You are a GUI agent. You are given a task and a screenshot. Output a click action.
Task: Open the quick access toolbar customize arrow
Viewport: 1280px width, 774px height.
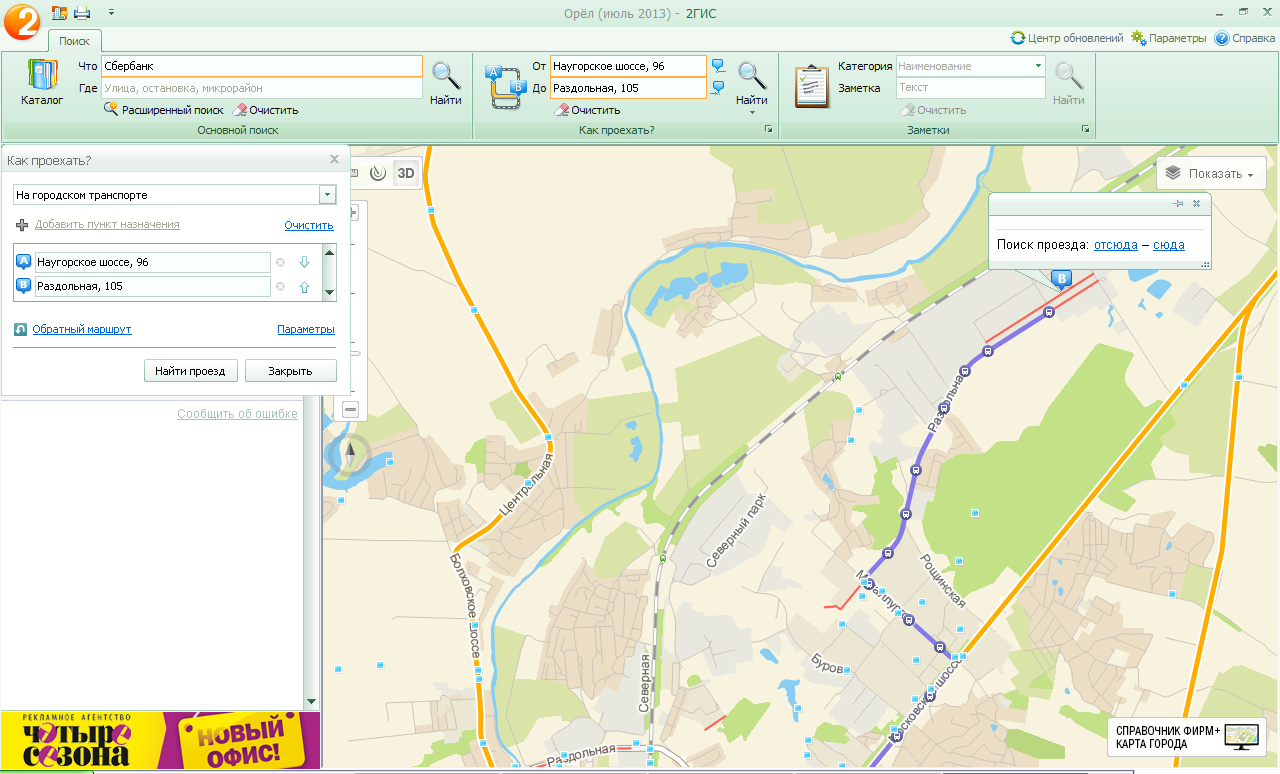tap(110, 12)
